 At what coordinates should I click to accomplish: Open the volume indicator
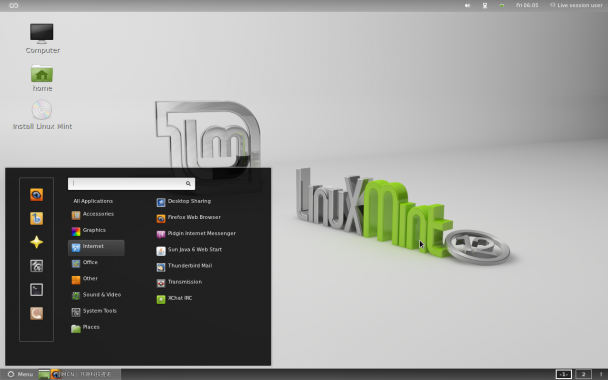pos(467,5)
